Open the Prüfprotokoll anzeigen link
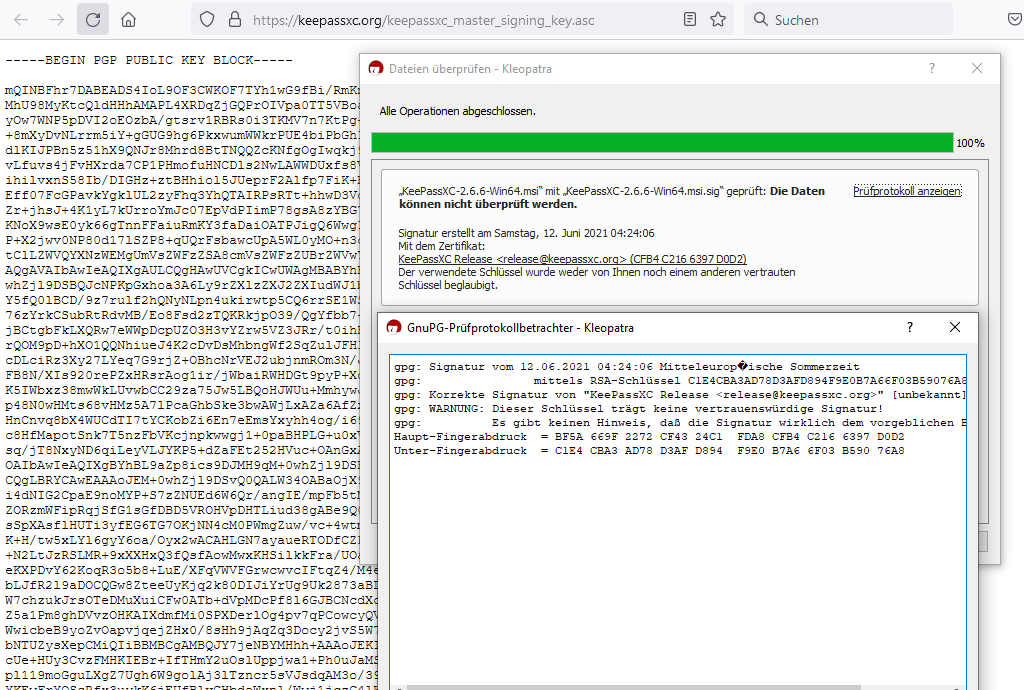Viewport: 1024px width, 690px height. pos(908,191)
